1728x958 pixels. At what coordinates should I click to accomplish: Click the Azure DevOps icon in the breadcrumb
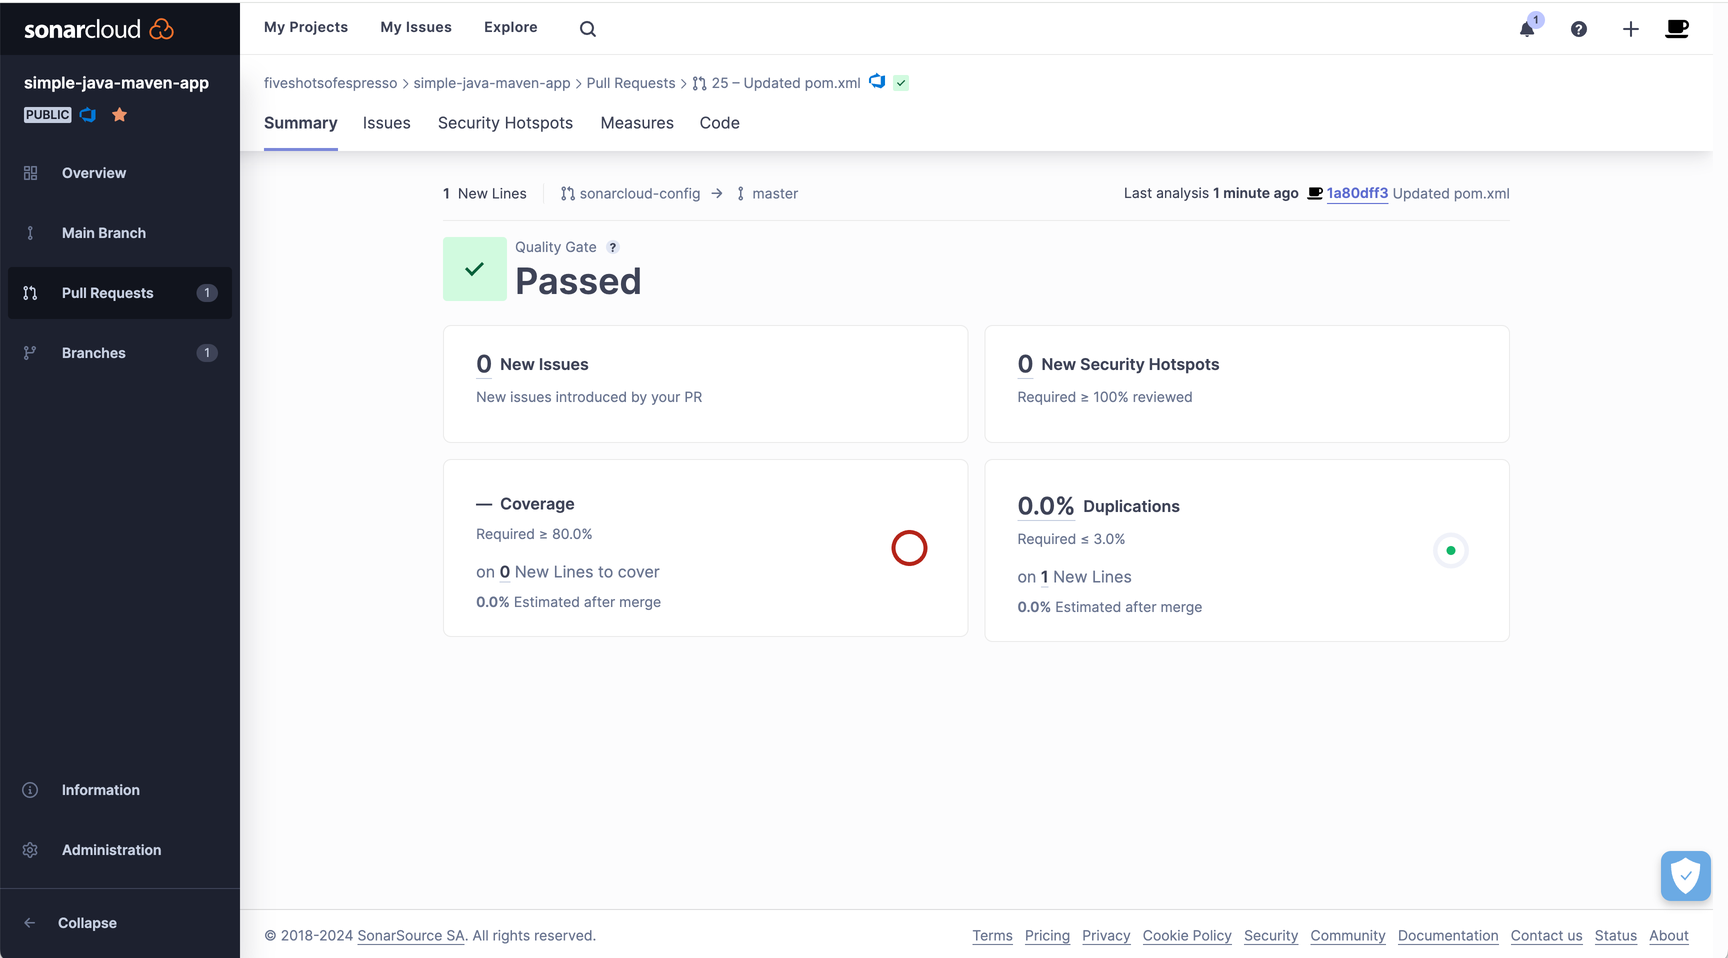pos(877,82)
